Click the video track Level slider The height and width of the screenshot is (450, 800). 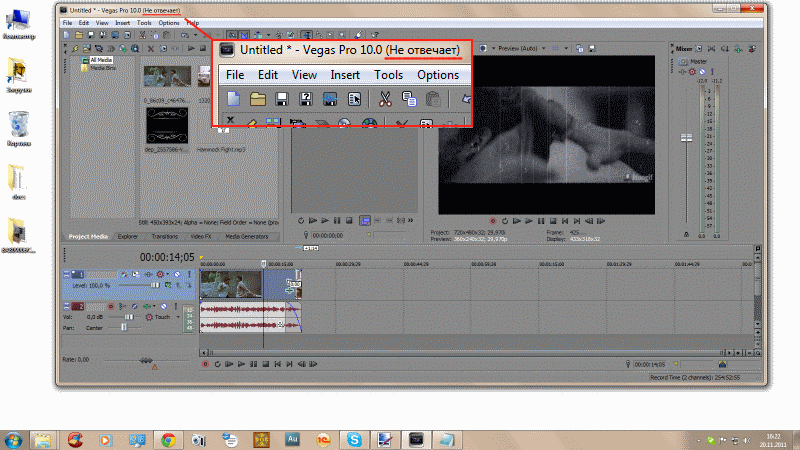155,285
